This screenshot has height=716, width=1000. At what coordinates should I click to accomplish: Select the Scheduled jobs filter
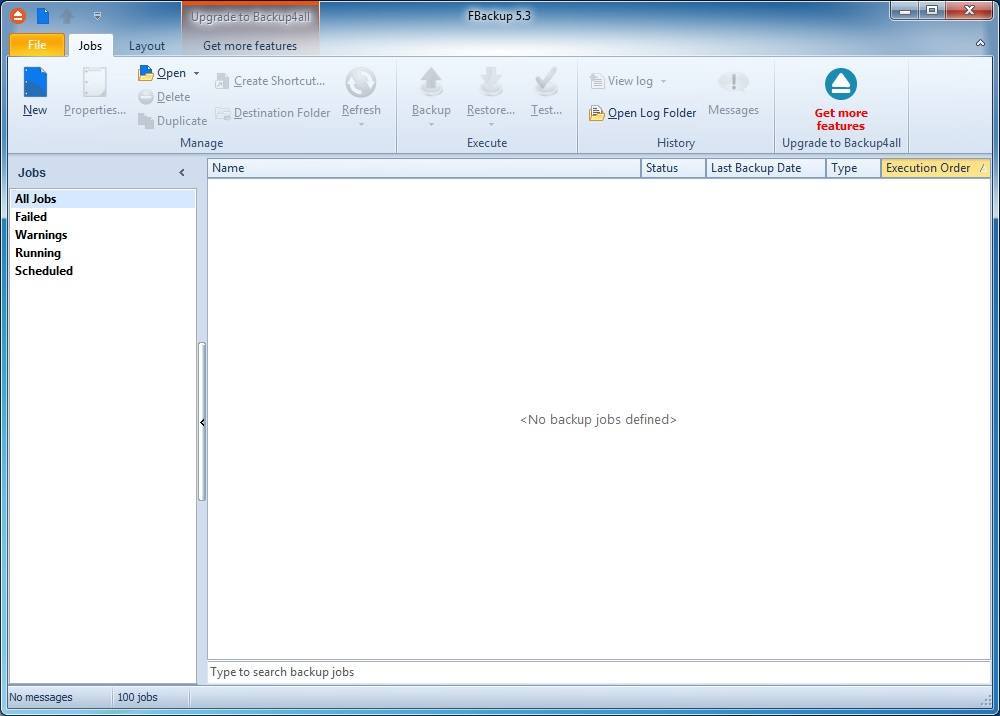[103, 270]
